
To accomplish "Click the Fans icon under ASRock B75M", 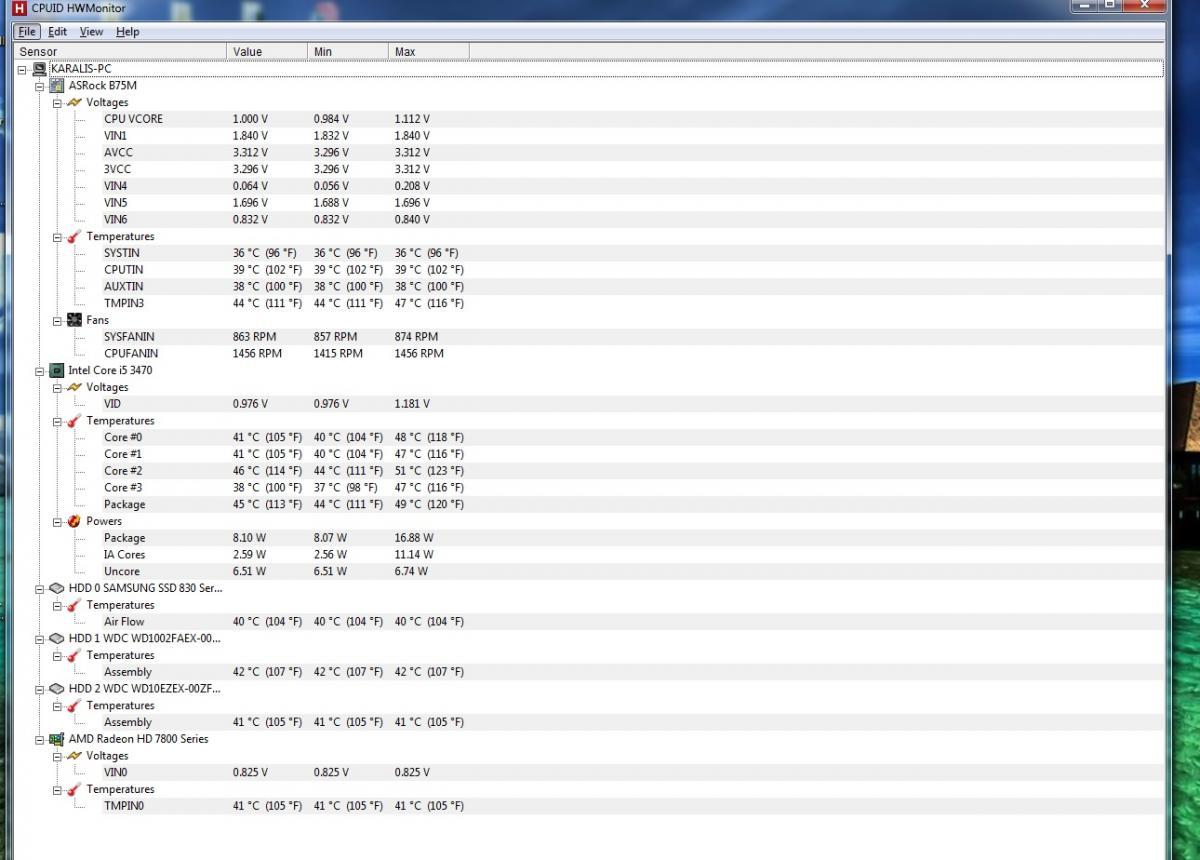I will pos(74,320).
